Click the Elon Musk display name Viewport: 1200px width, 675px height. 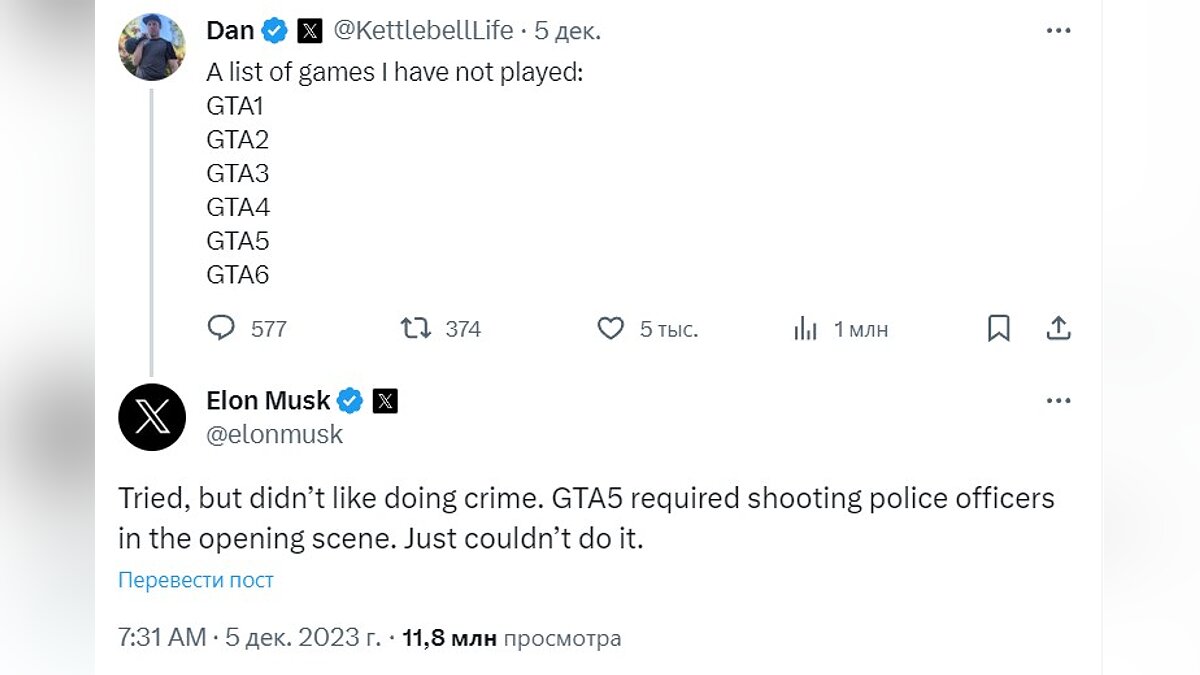point(268,401)
